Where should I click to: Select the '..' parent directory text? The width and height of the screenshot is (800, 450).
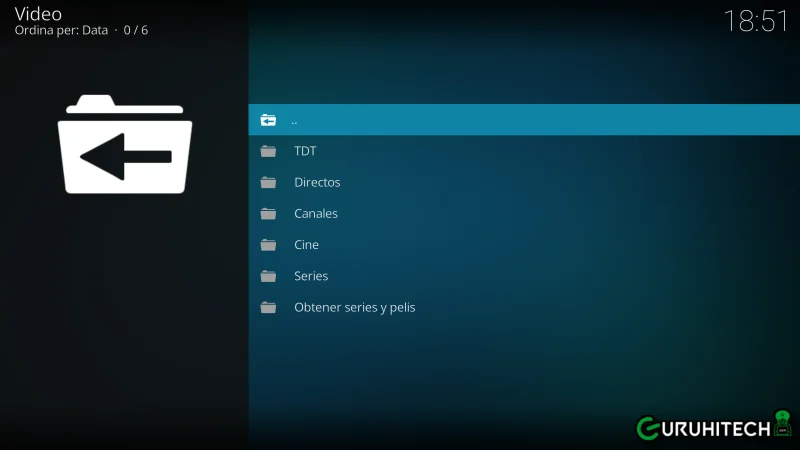294,120
